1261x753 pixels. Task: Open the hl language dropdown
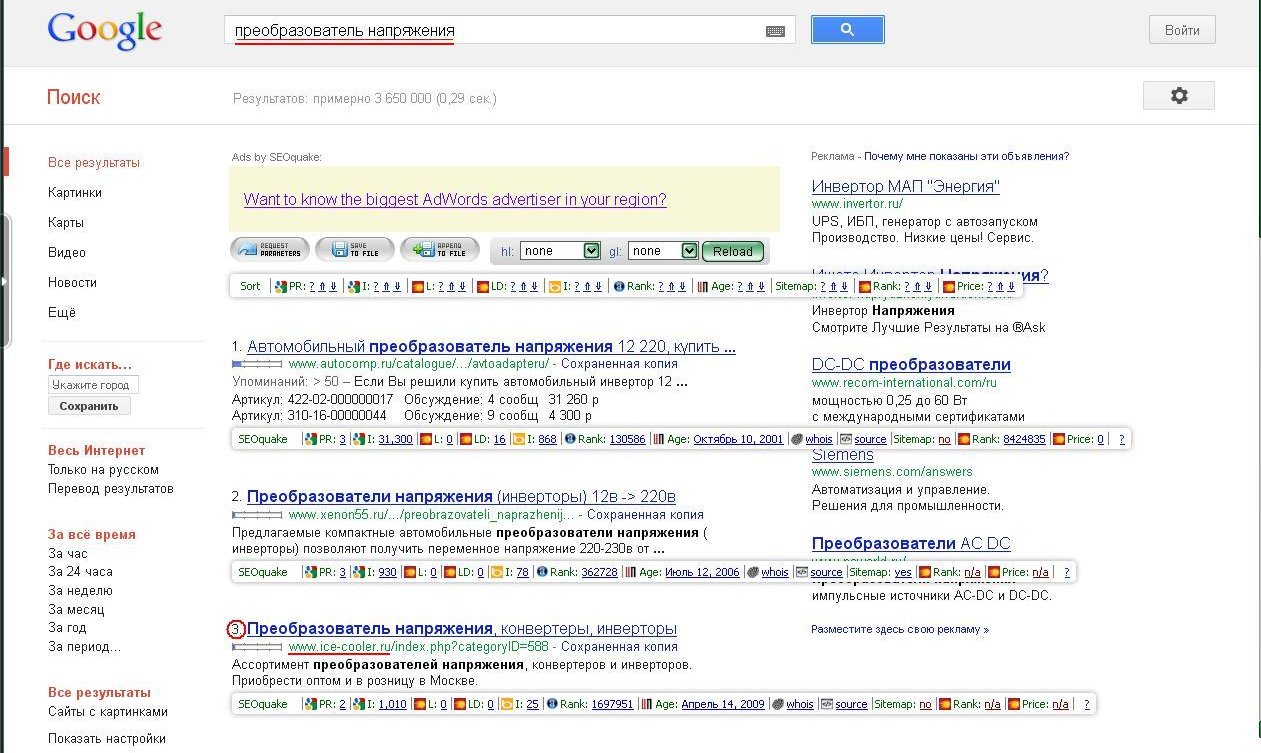(x=560, y=251)
